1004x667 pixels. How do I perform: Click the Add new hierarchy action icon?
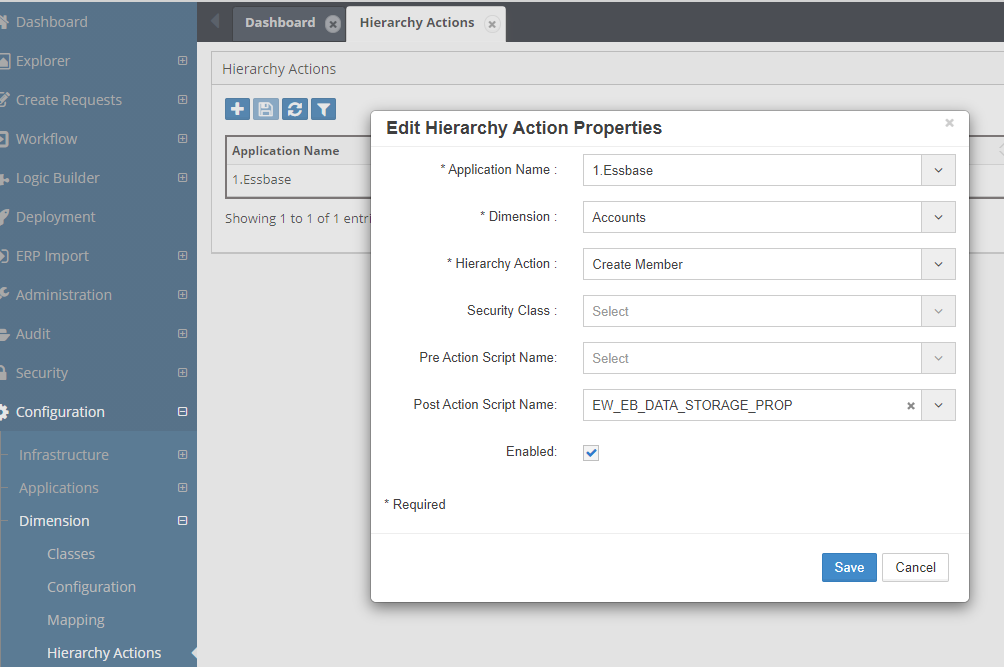(237, 108)
